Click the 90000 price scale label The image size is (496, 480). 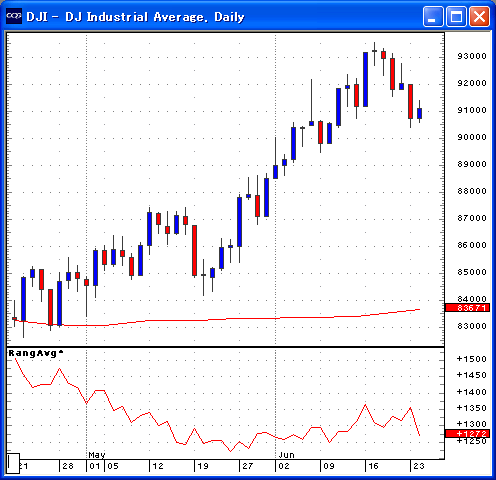click(472, 137)
